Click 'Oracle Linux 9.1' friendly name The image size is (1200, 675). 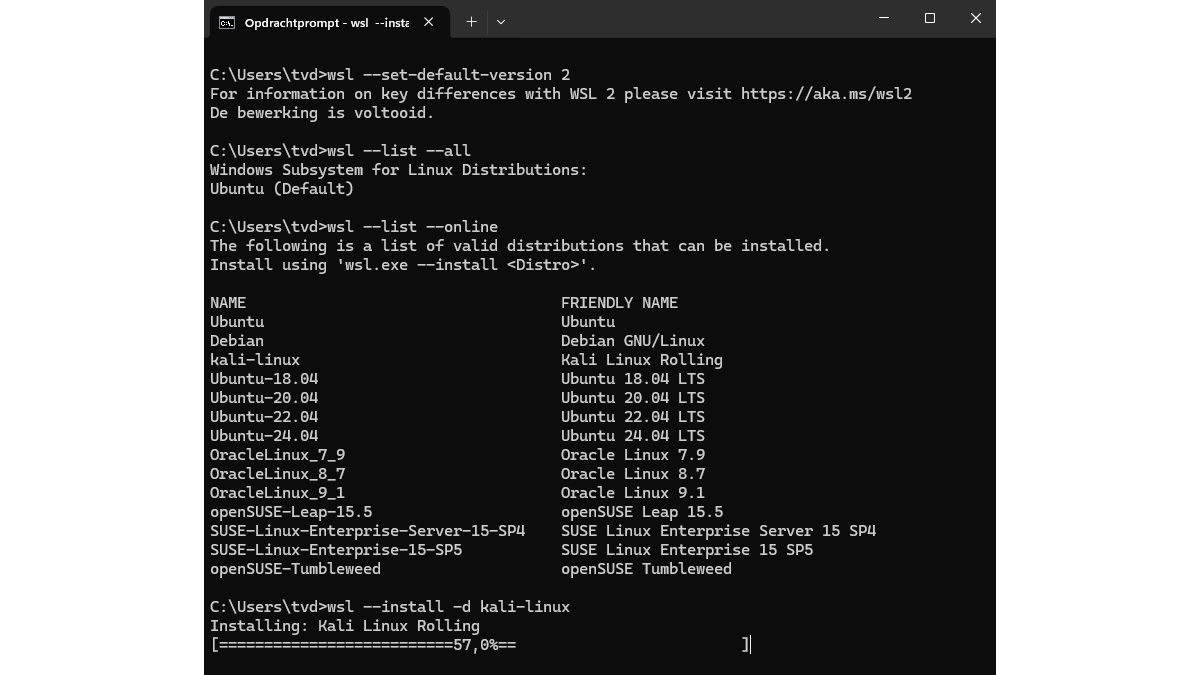tap(632, 493)
